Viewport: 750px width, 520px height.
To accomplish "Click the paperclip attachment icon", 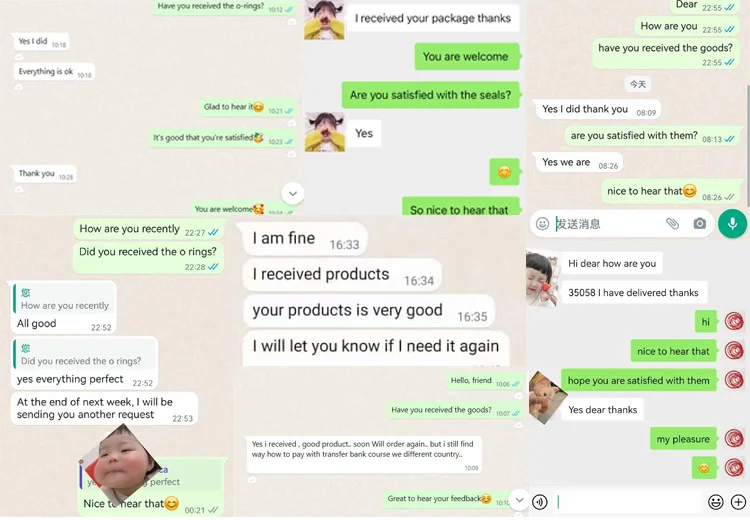I will click(673, 223).
